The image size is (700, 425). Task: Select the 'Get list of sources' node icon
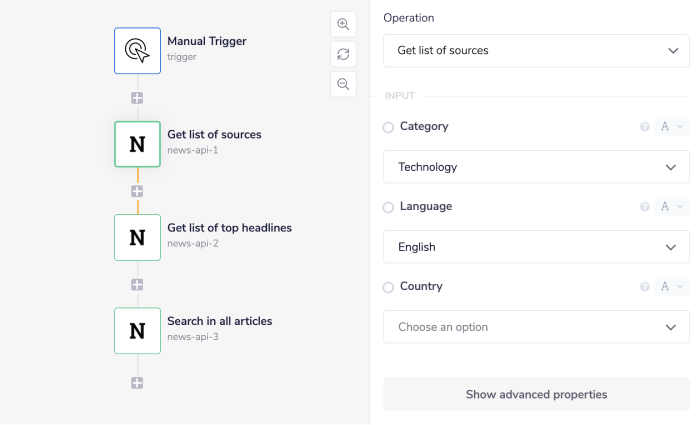[137, 144]
